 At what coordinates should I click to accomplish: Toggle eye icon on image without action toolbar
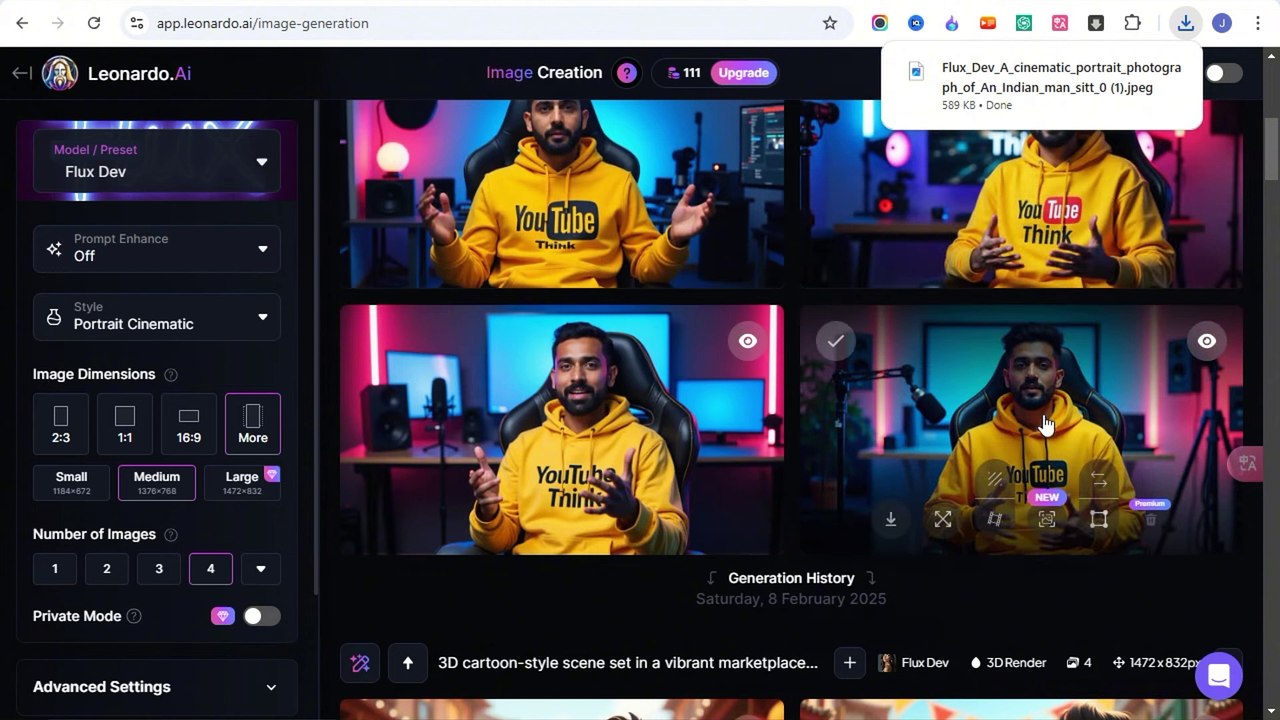click(748, 341)
